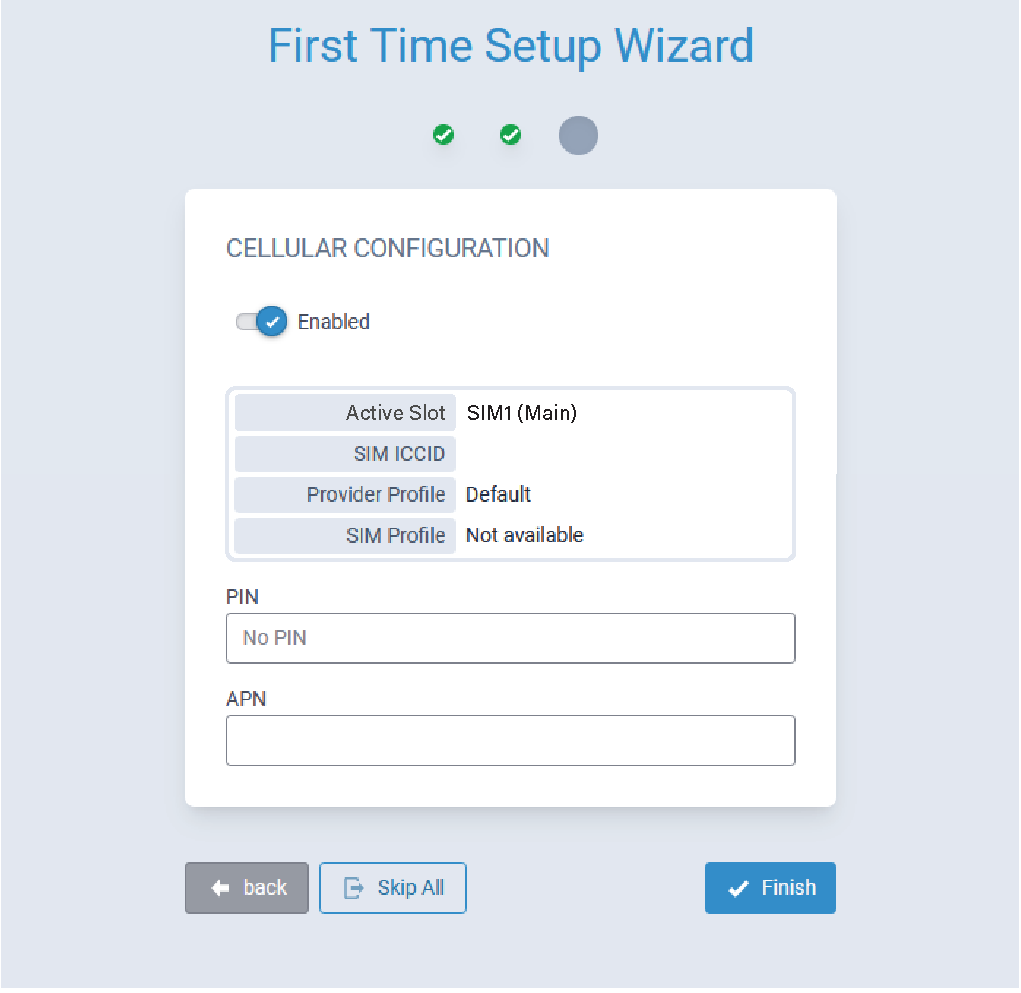This screenshot has width=1021, height=993.
Task: Click the SIM Profile 'Not available' value
Action: [x=524, y=535]
